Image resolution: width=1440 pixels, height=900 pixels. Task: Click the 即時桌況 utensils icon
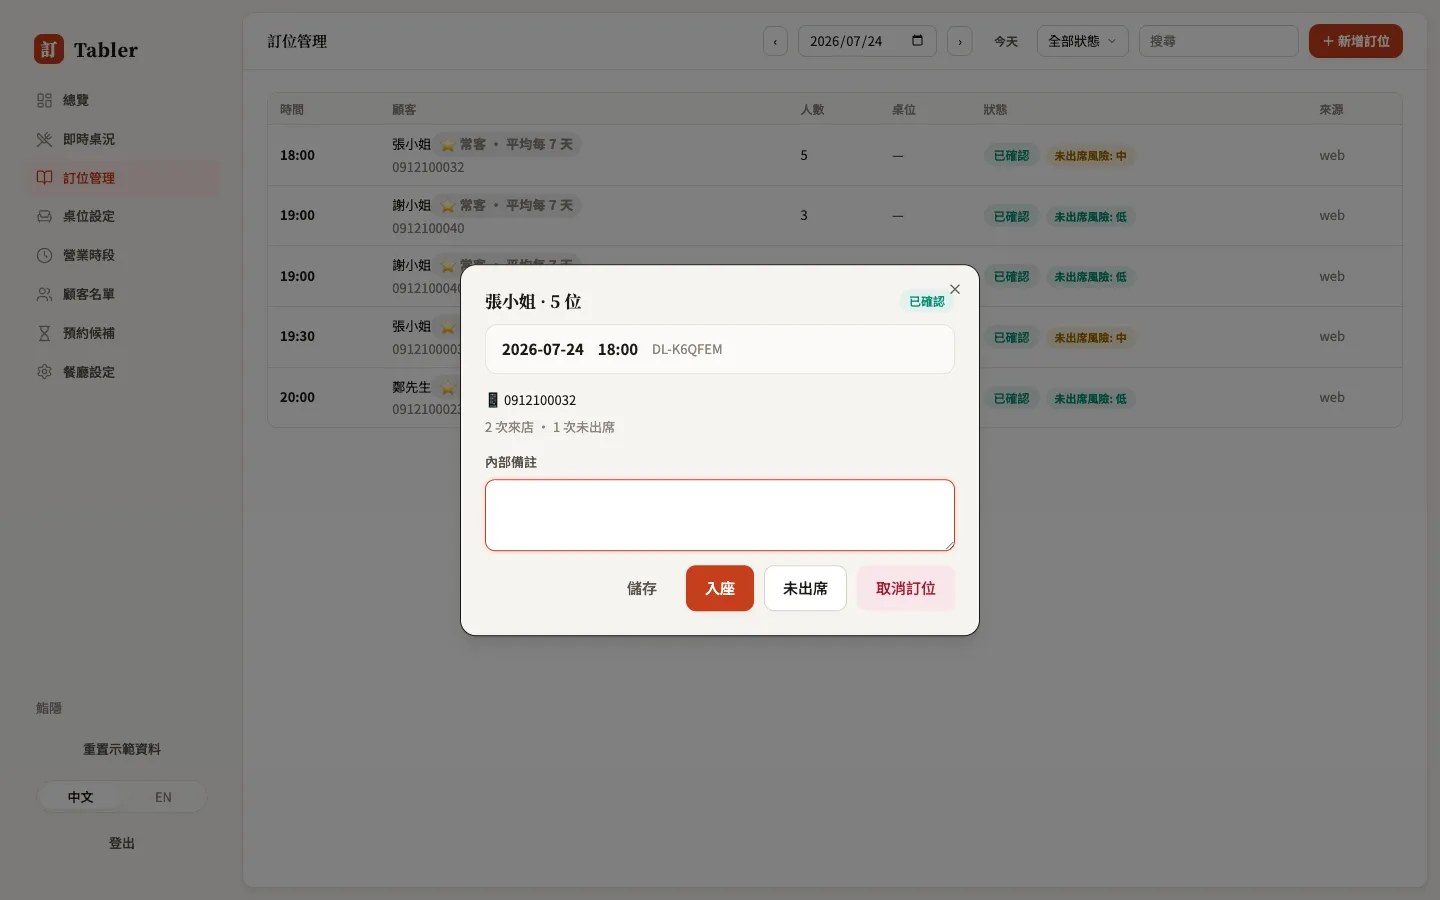click(44, 139)
